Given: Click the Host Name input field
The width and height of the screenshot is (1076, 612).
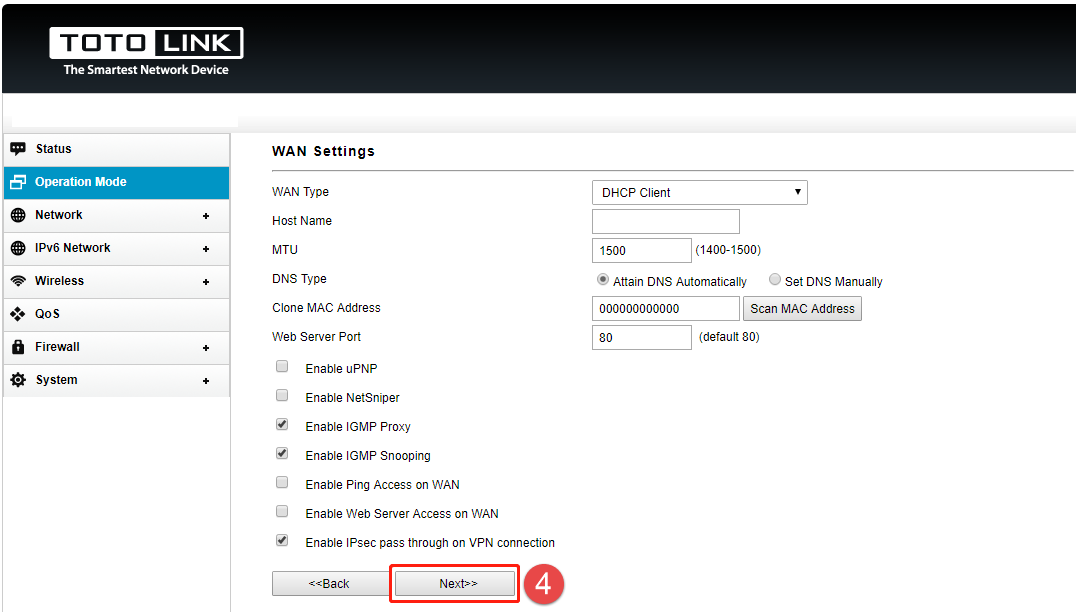Looking at the screenshot, I should click(x=665, y=221).
